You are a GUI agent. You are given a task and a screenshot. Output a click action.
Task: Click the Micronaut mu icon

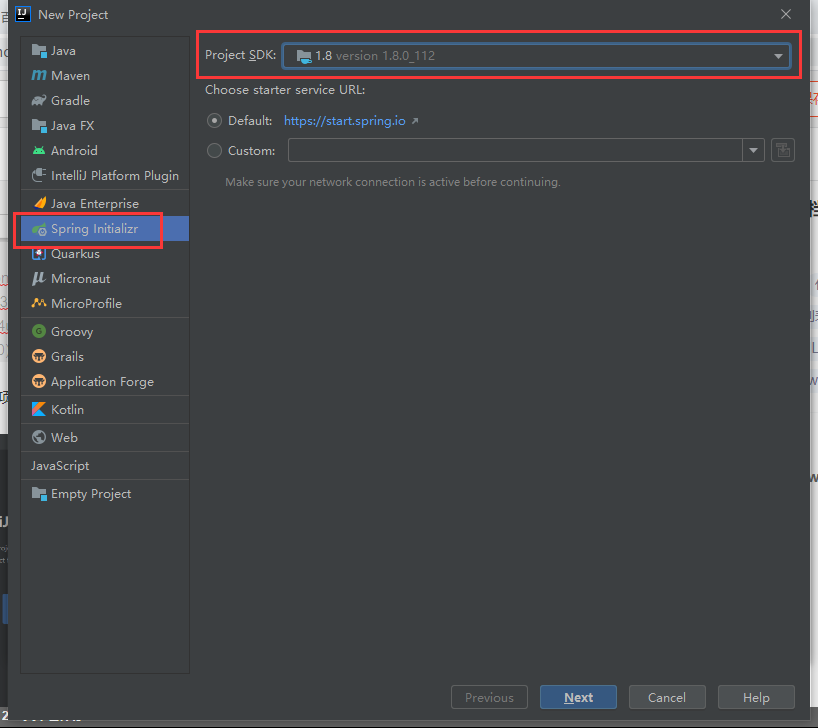click(39, 279)
